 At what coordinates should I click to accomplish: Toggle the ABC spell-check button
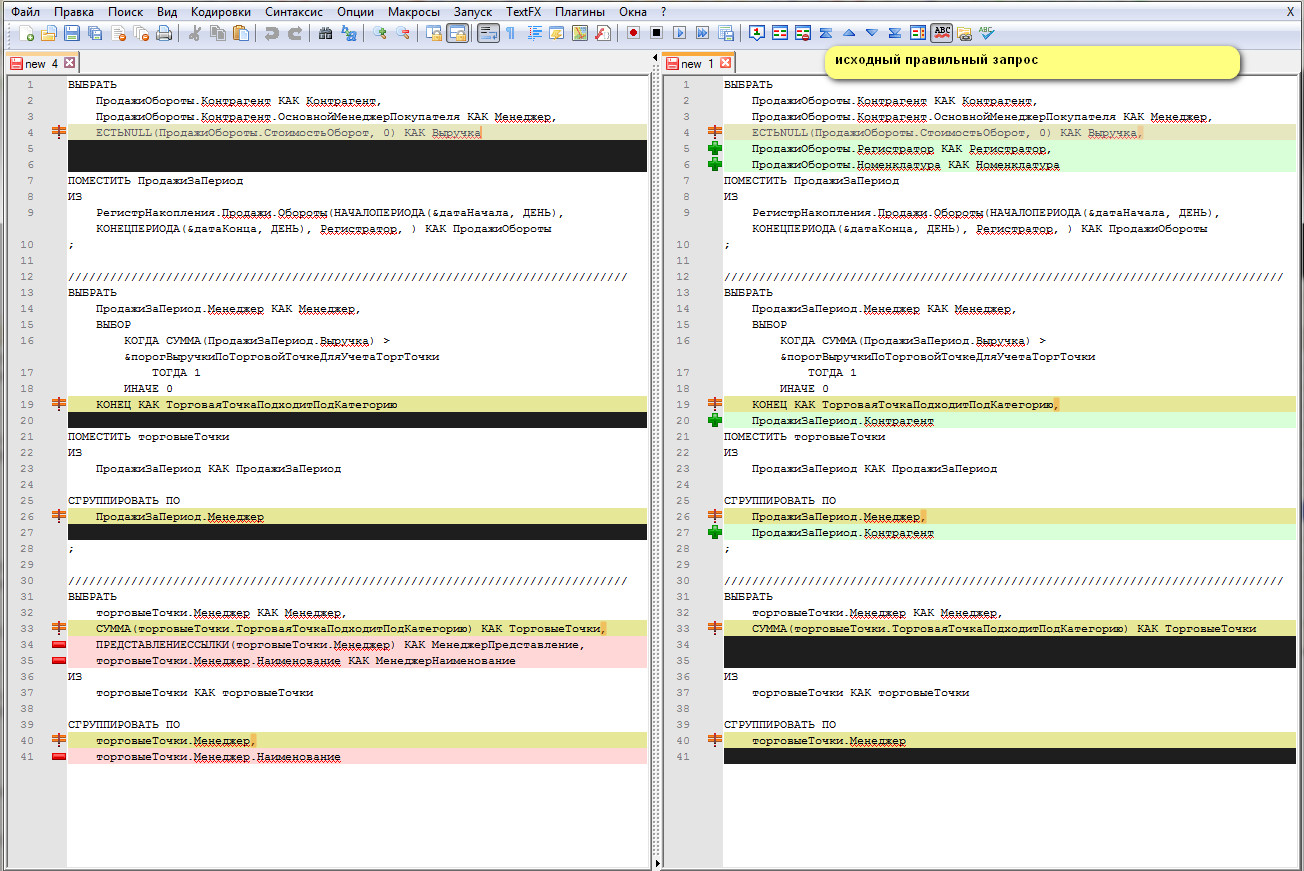click(x=941, y=33)
